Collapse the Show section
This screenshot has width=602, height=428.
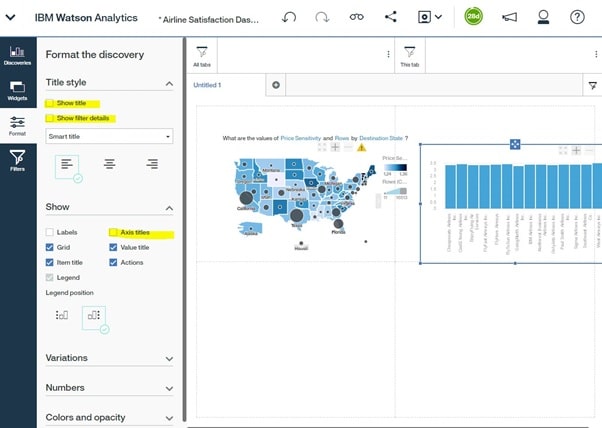(169, 208)
